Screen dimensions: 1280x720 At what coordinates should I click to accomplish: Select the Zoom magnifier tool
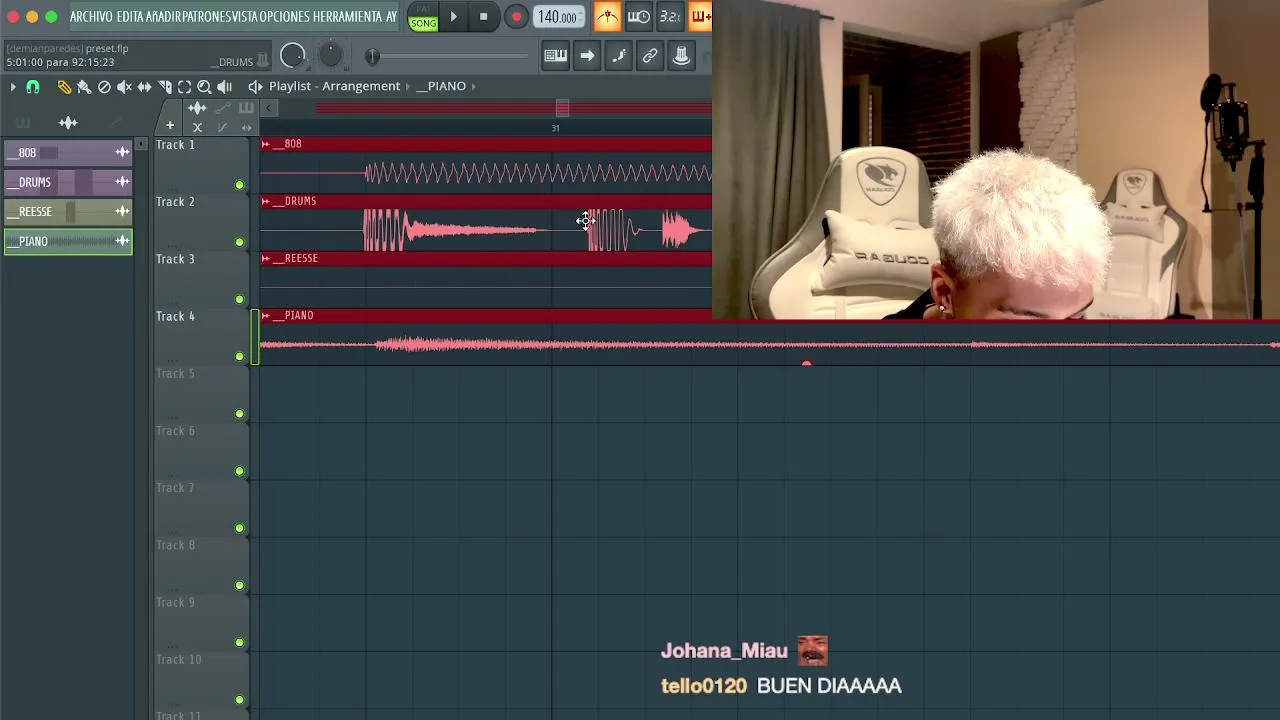coord(204,87)
